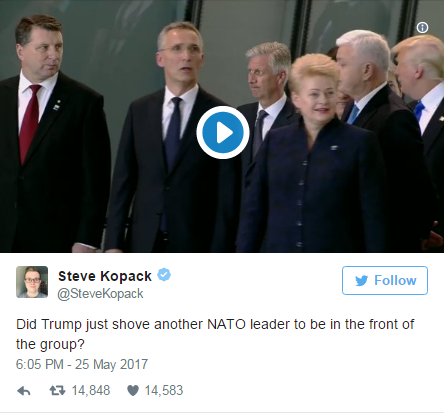Open Steve Kopack's profile avatar
The height and width of the screenshot is (413, 444).
[32, 282]
